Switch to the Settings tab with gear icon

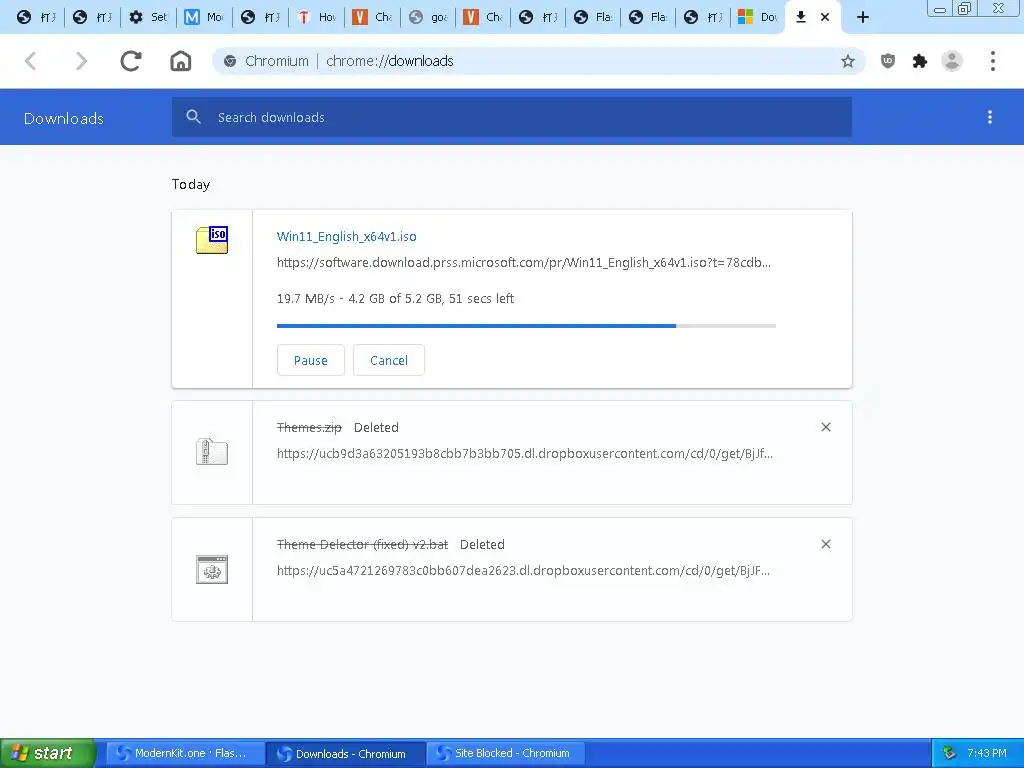148,17
